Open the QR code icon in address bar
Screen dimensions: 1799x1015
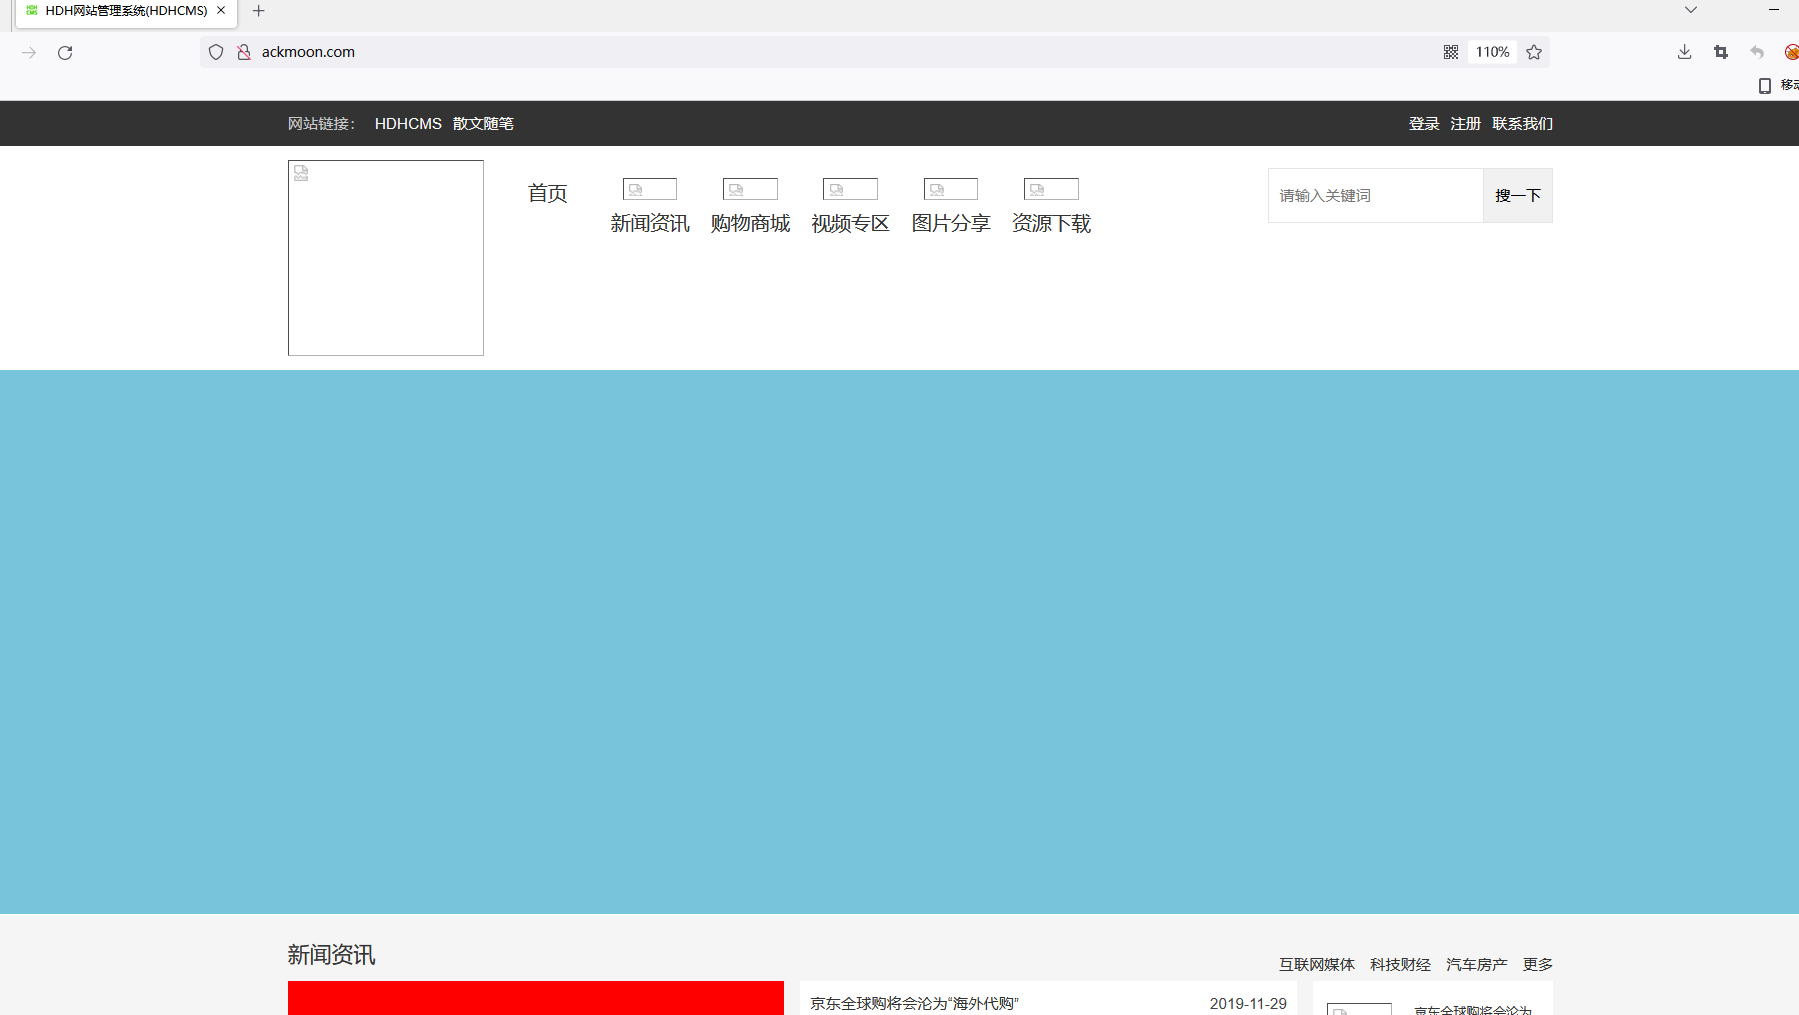(1451, 52)
